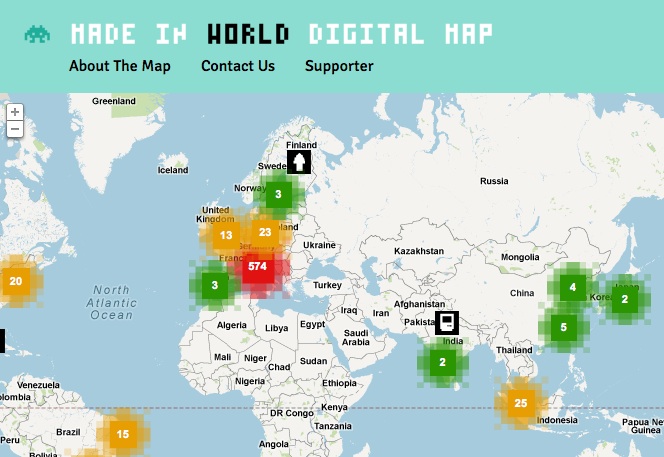The width and height of the screenshot is (664, 457).
Task: Click the space invader logo icon
Action: point(37,34)
